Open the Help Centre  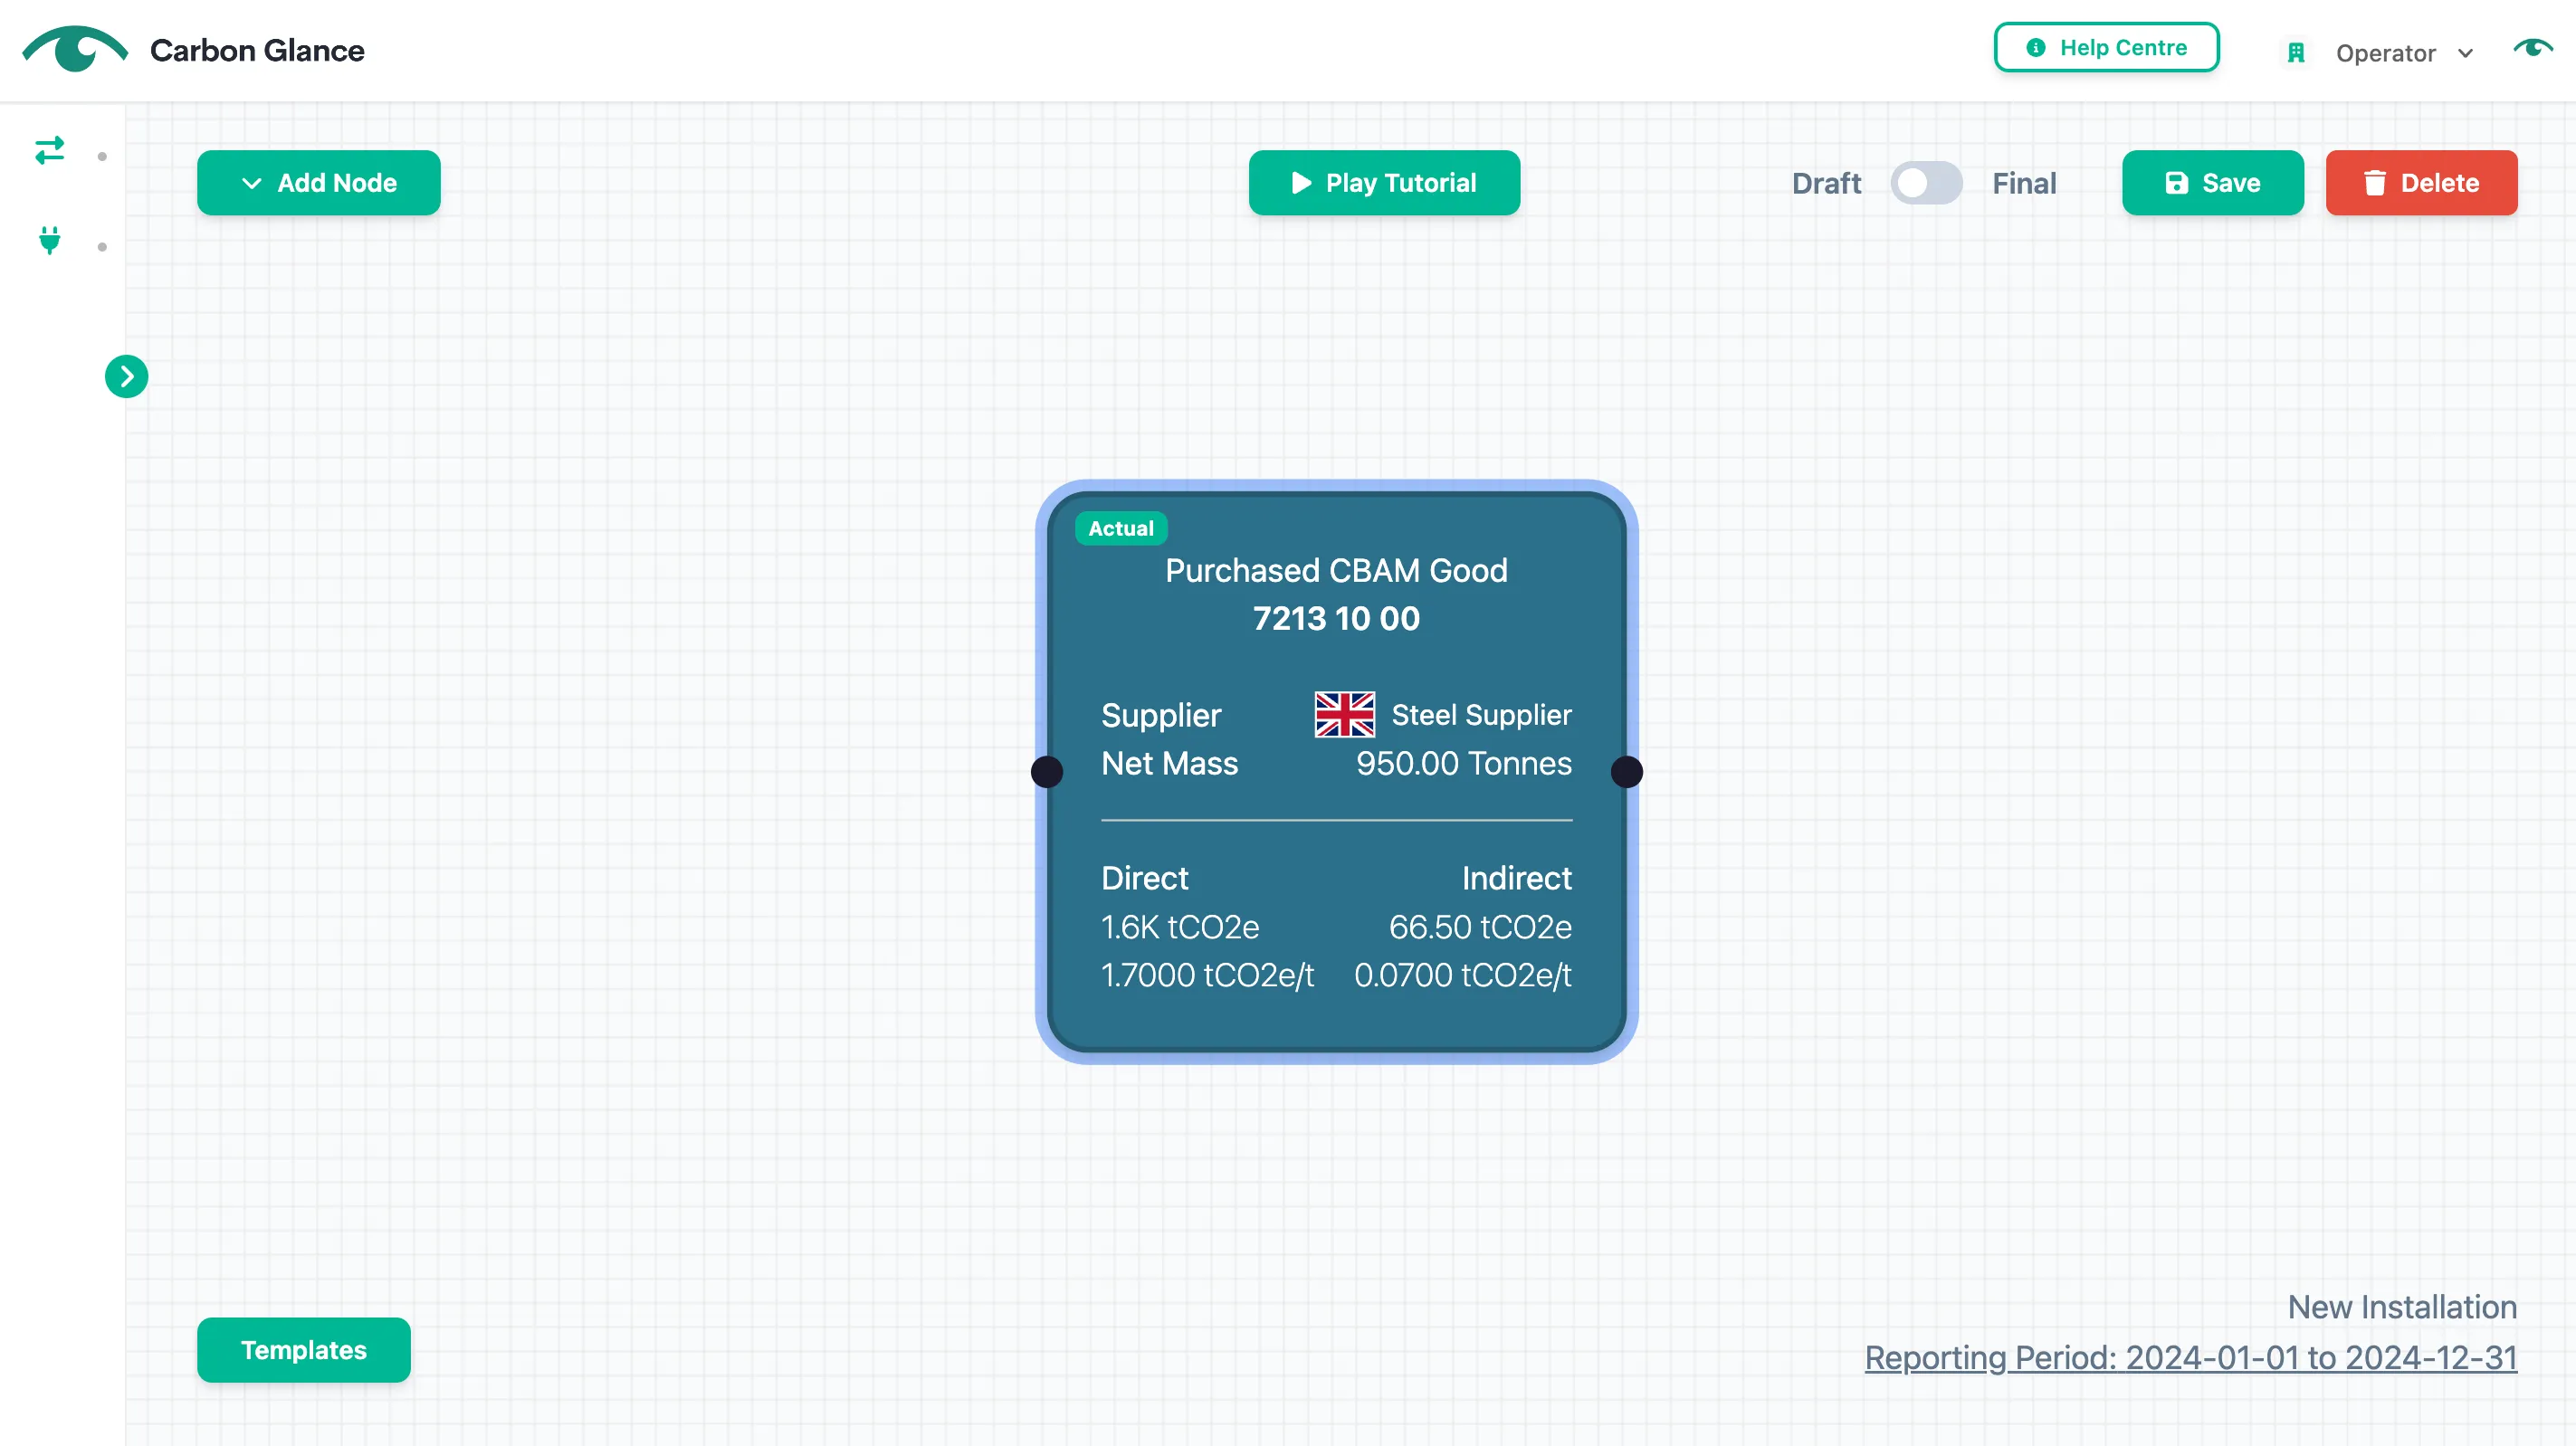(2107, 48)
